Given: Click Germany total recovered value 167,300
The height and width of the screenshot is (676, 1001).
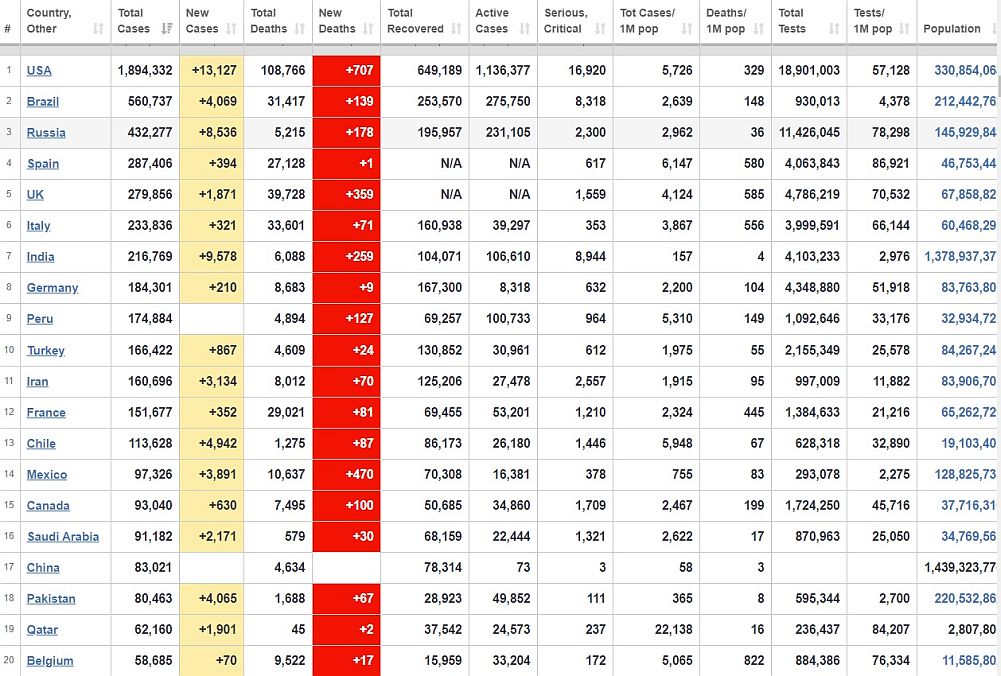Looking at the screenshot, I should coord(439,288).
